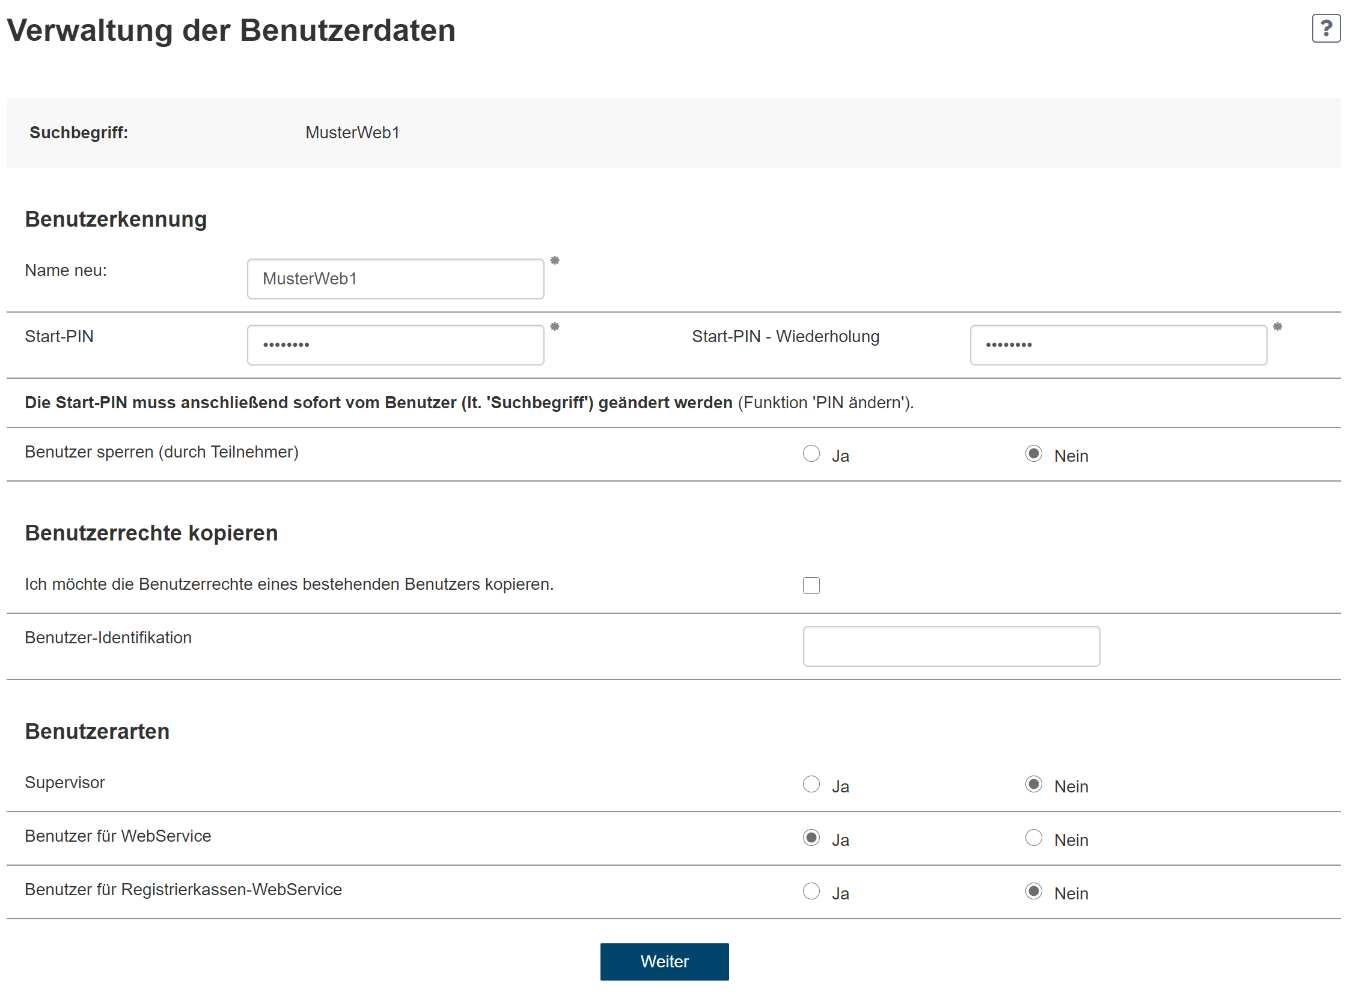1347x995 pixels.
Task: Select 'Ja' for Benutzer für WebService
Action: (811, 838)
